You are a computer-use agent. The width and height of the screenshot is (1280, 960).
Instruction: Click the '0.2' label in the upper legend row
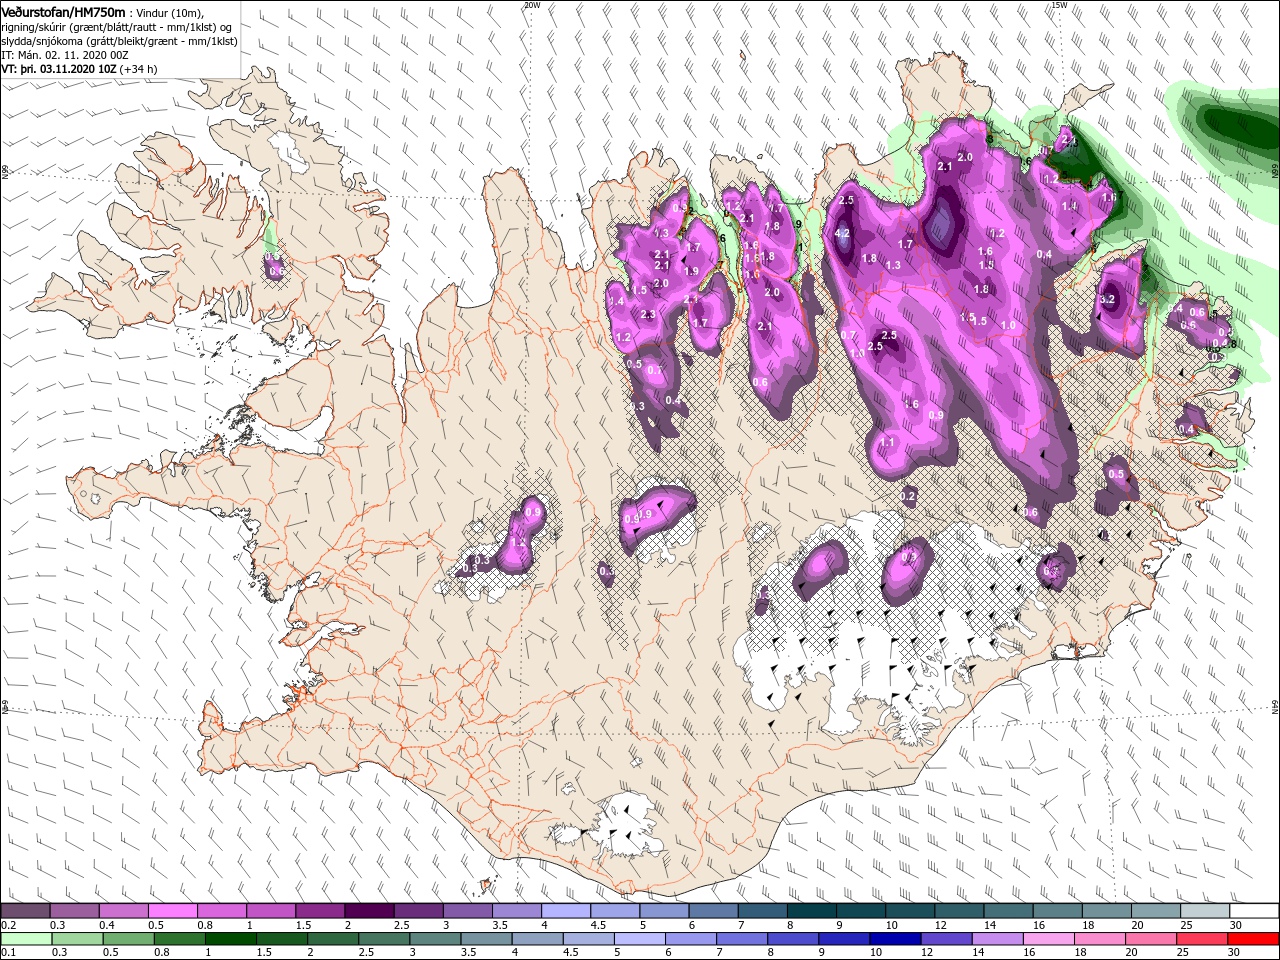click(x=8, y=925)
